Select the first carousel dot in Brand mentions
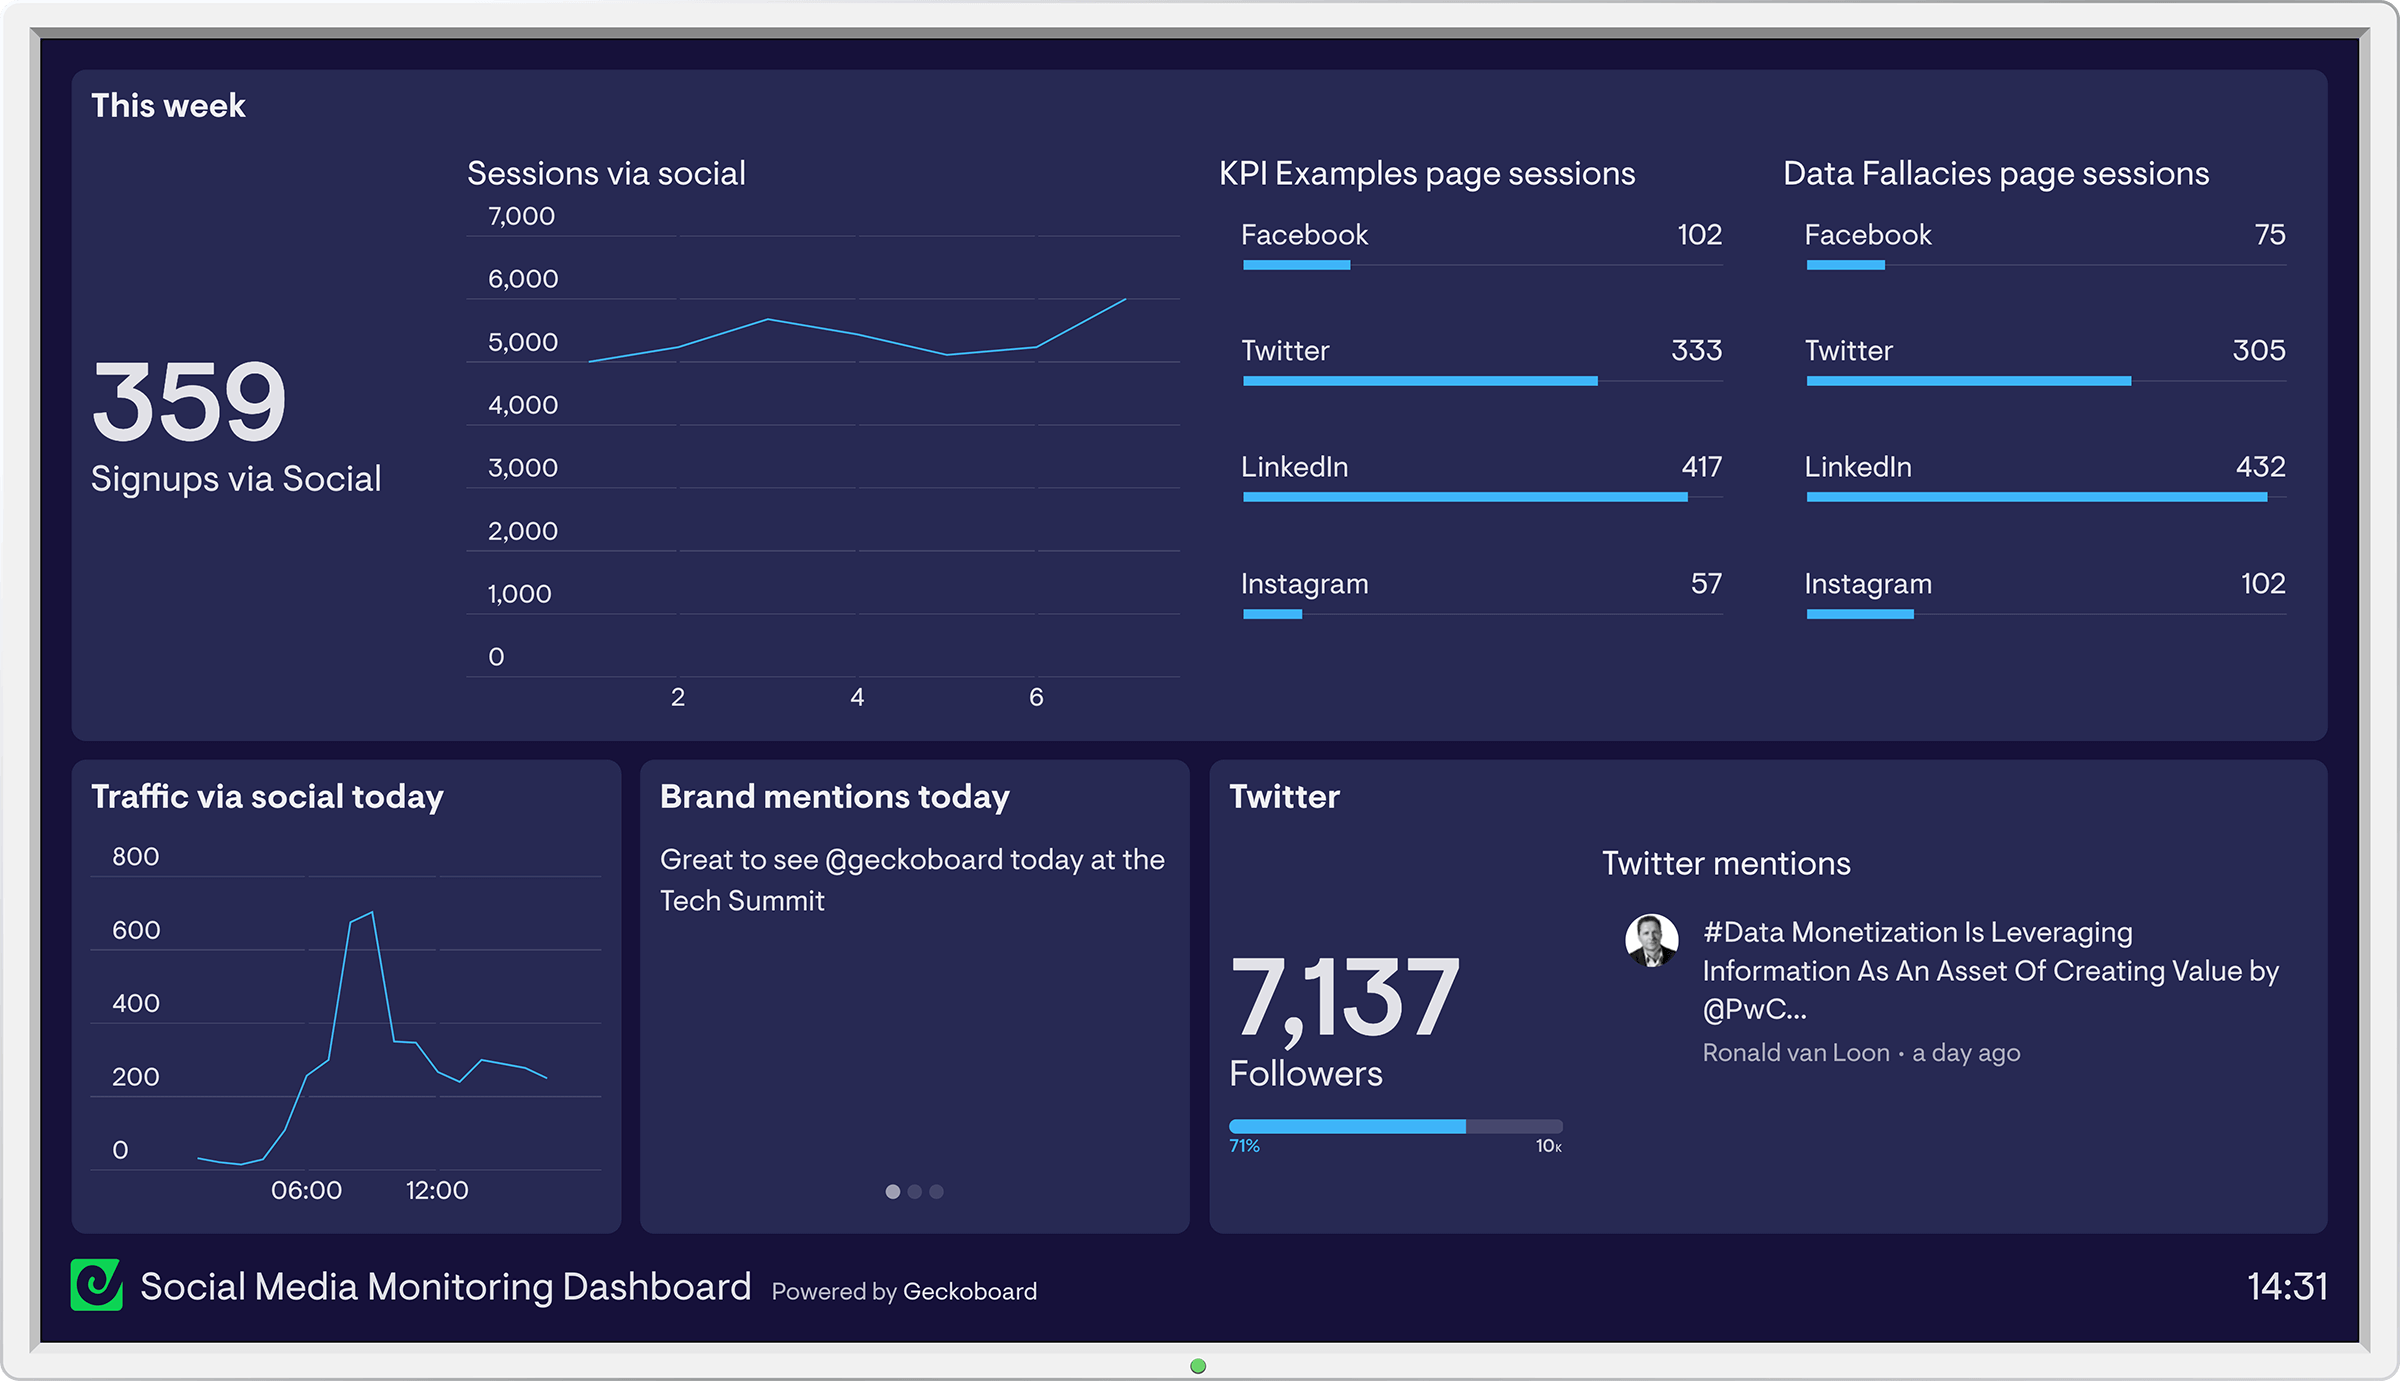The image size is (2400, 1381). (x=893, y=1191)
